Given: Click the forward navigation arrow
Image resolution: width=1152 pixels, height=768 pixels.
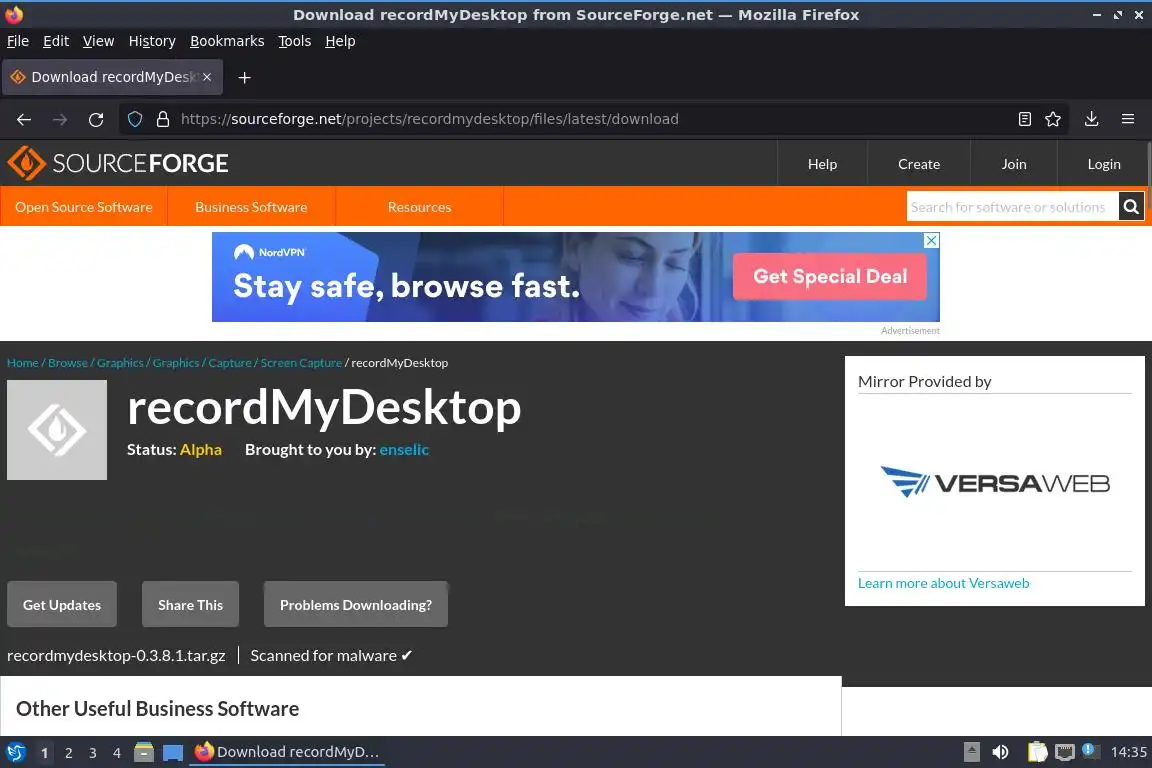Looking at the screenshot, I should (x=60, y=119).
